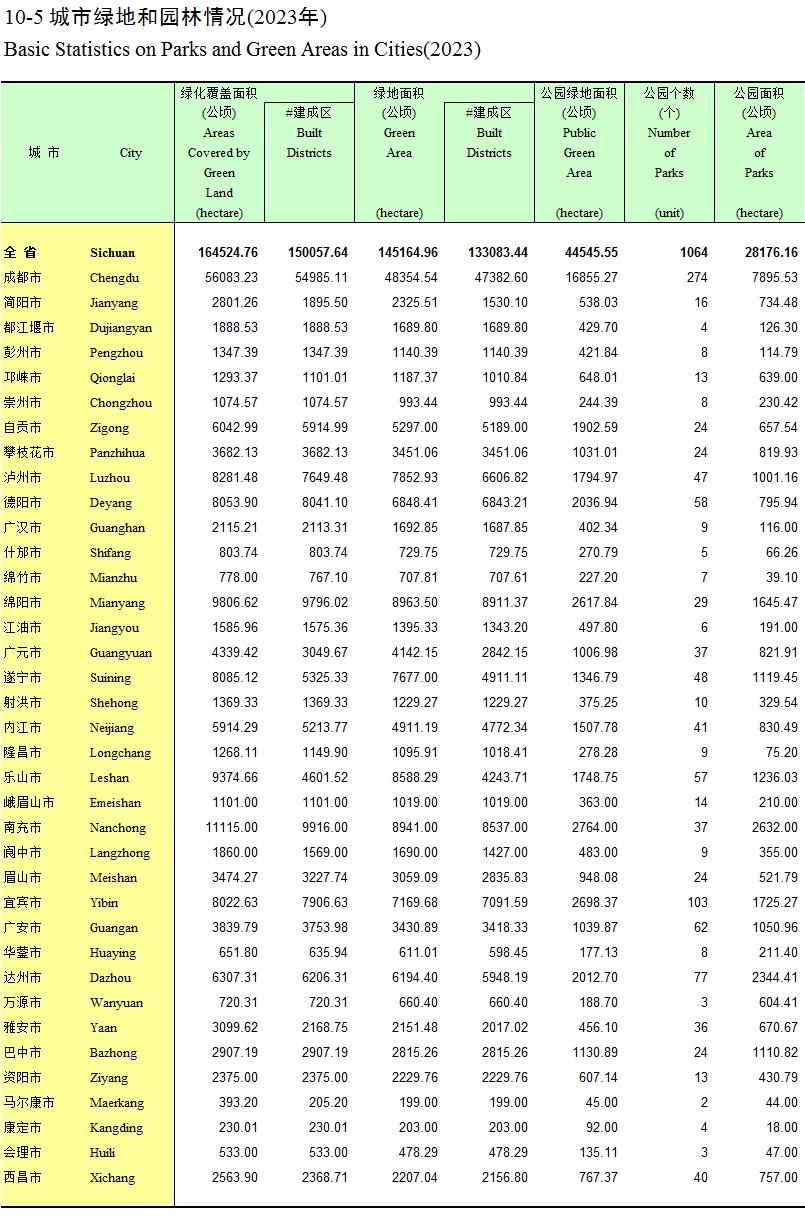Select Pengzhou public green area 421.84
805x1225 pixels.
tap(598, 353)
